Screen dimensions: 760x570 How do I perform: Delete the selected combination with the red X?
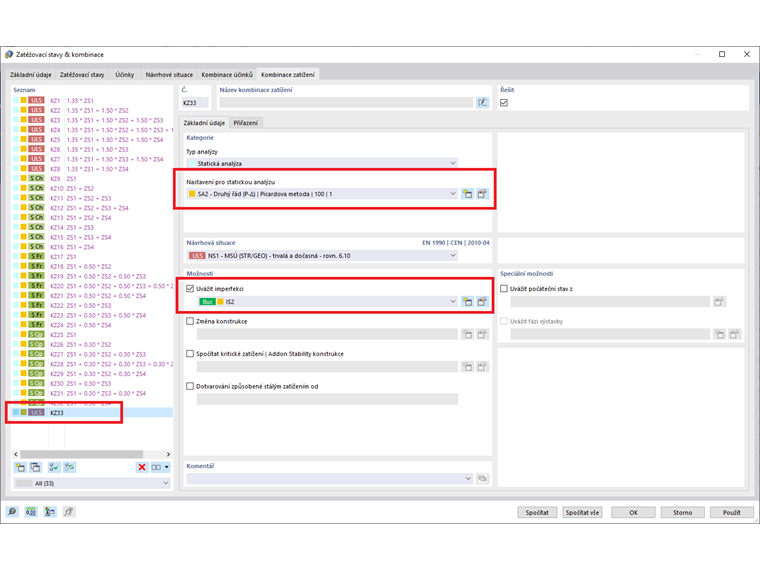tap(142, 467)
